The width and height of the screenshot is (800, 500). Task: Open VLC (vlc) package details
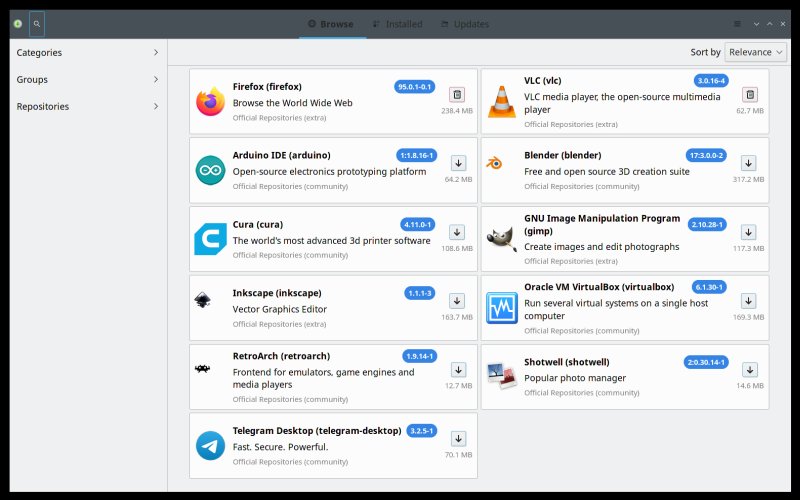[625, 102]
